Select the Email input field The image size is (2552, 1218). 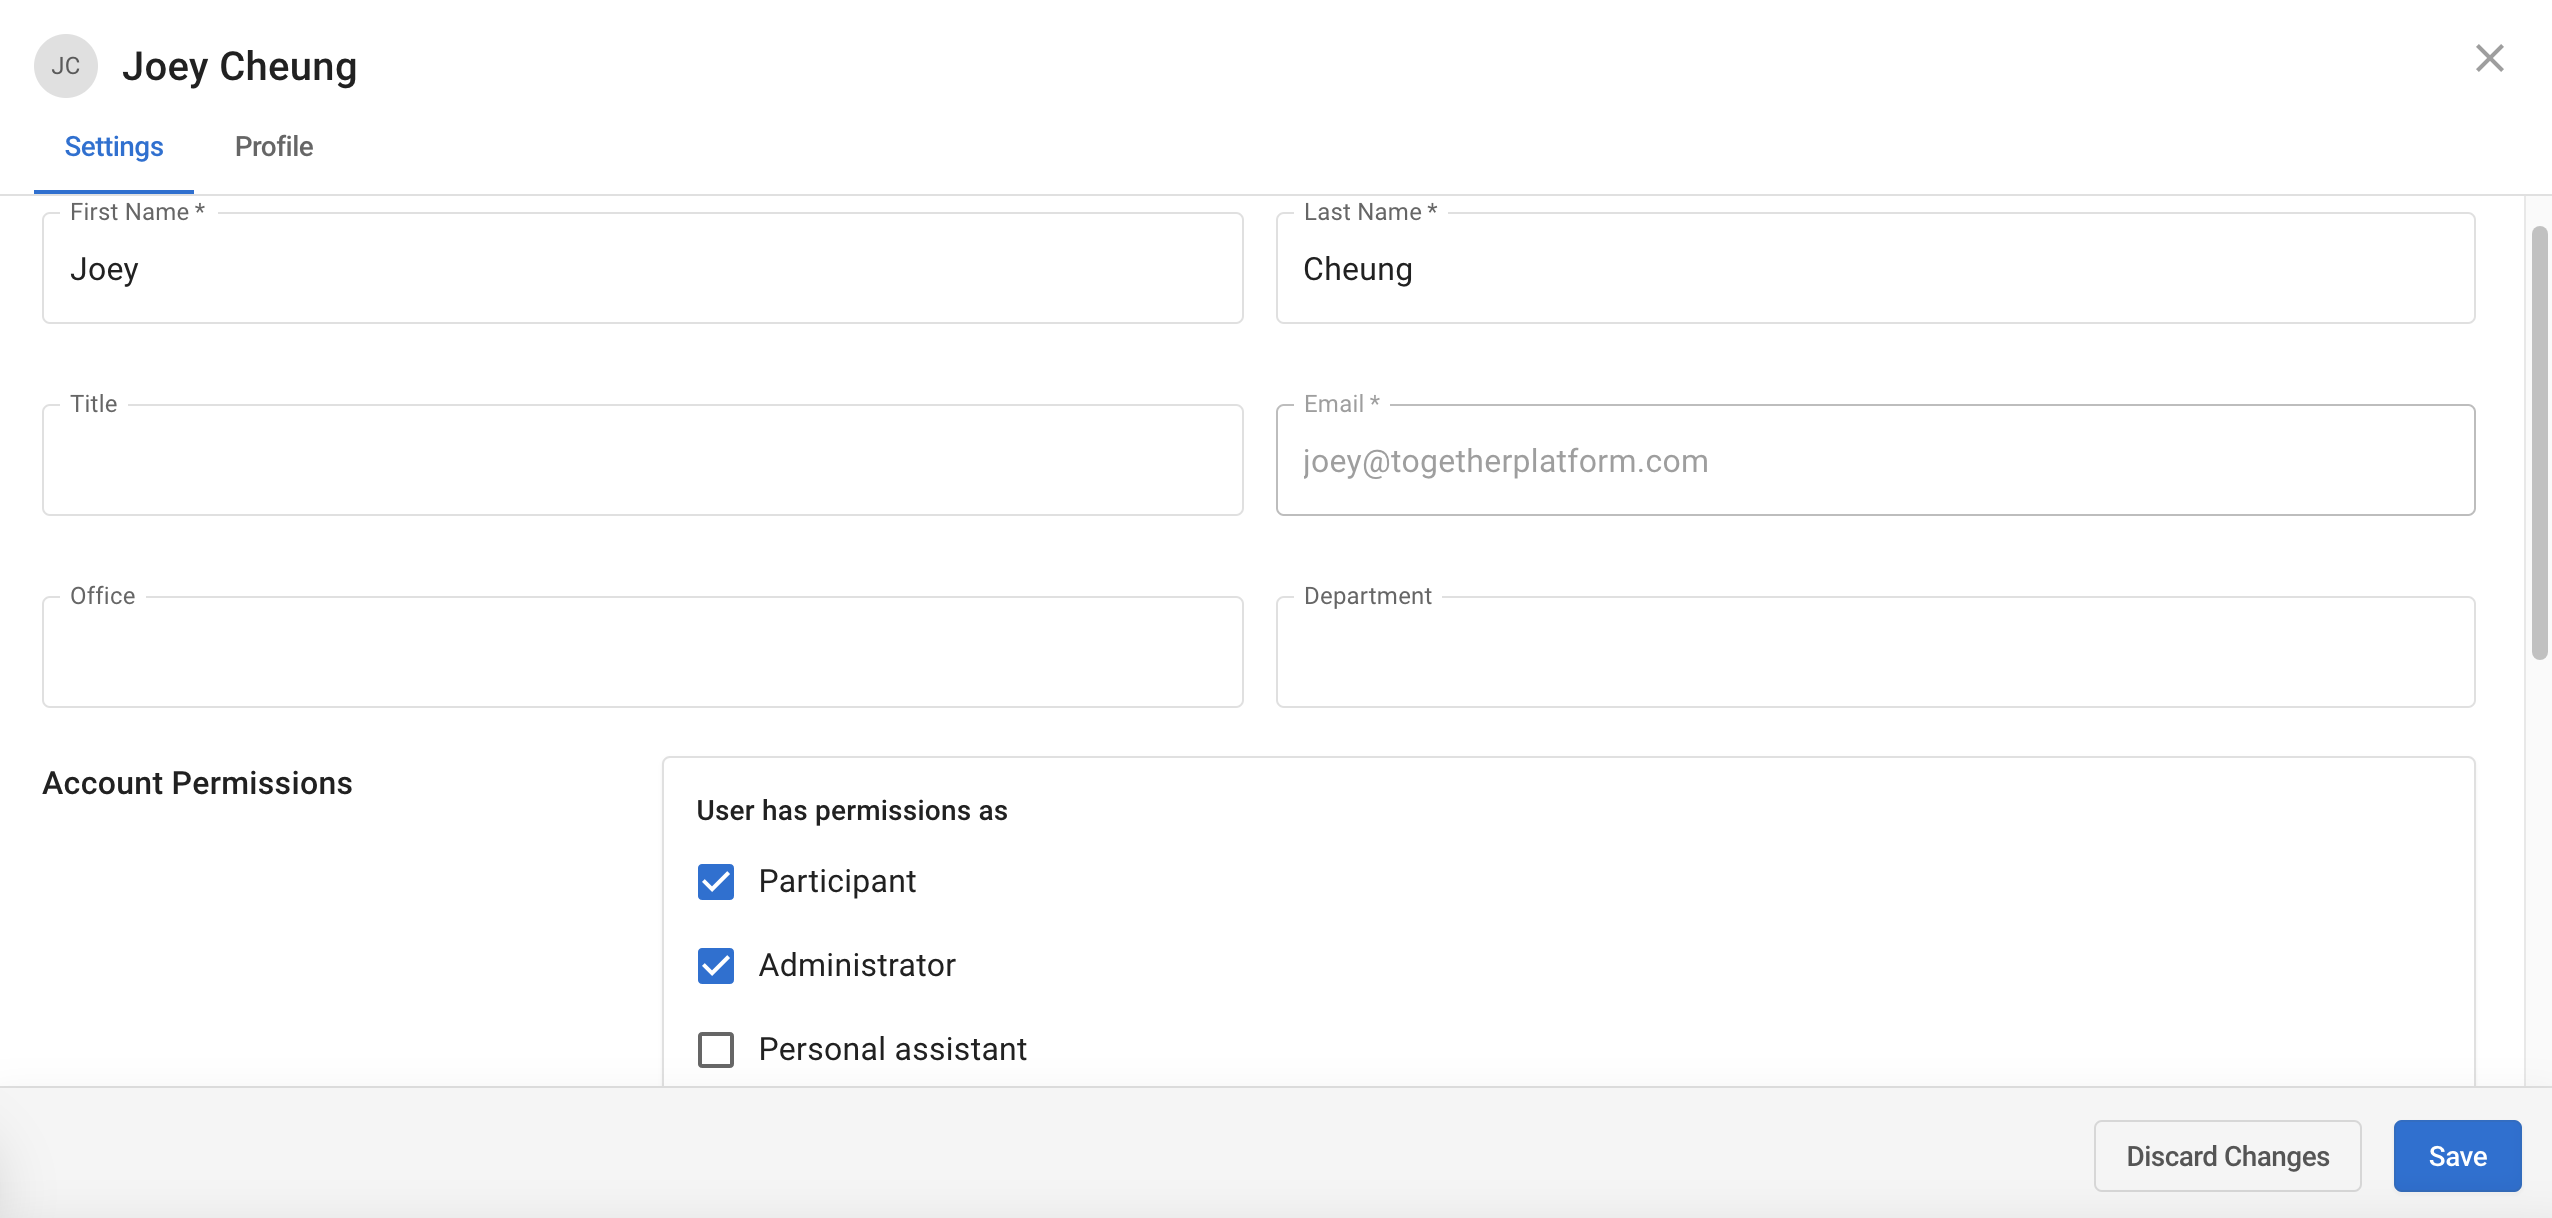[x=1876, y=460]
